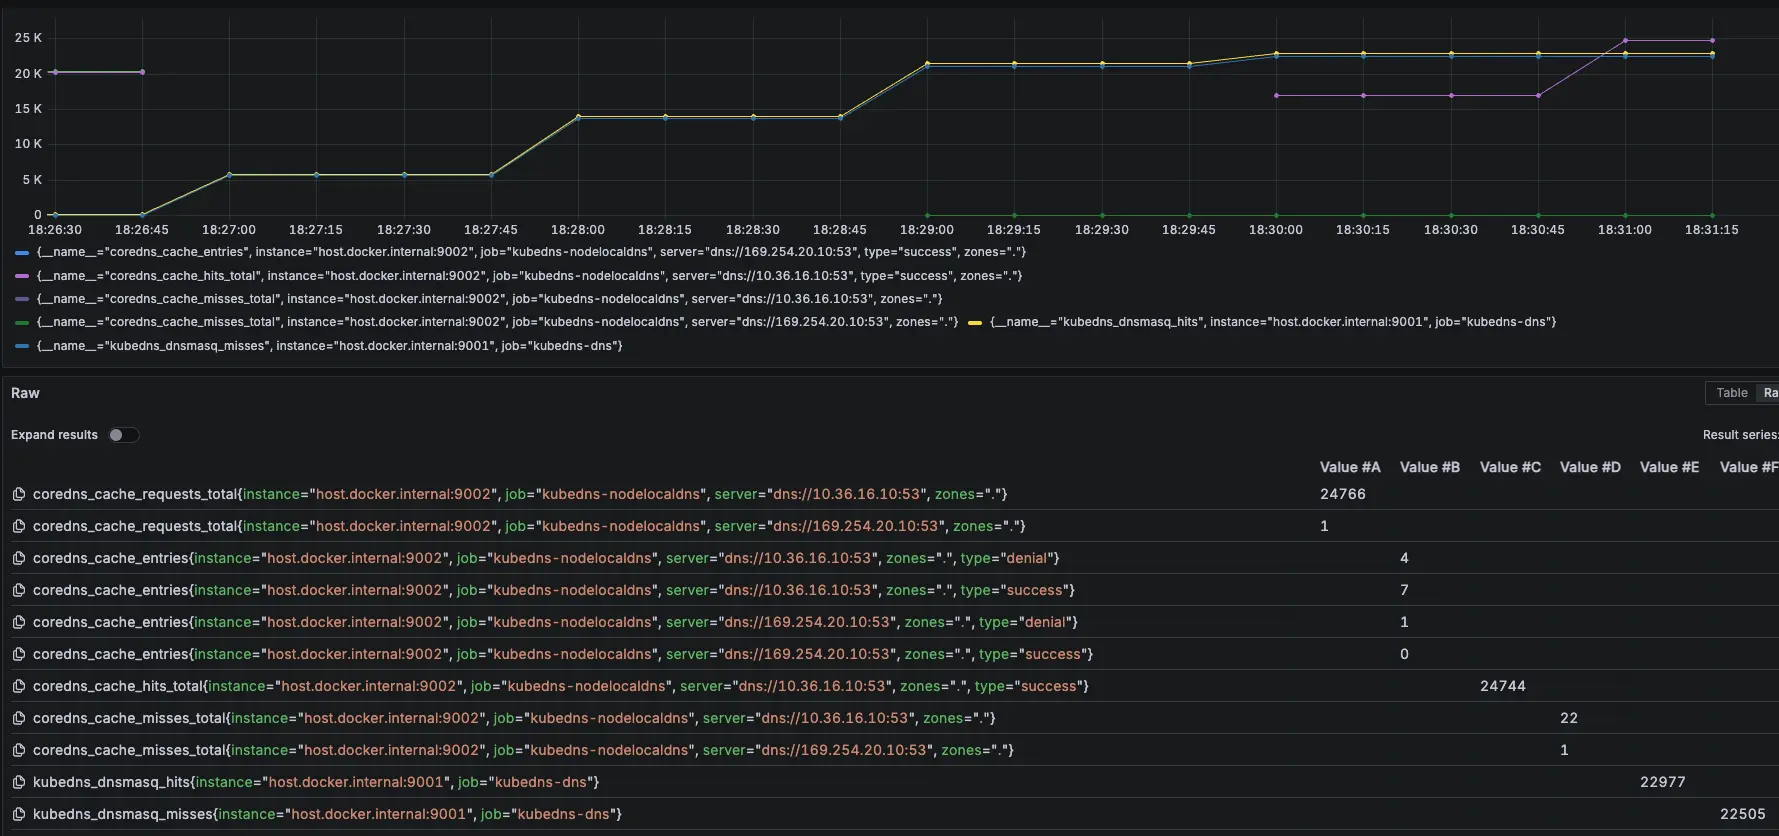Switch to the Table view tab
Image resolution: width=1779 pixels, height=836 pixels.
pyautogui.click(x=1731, y=393)
